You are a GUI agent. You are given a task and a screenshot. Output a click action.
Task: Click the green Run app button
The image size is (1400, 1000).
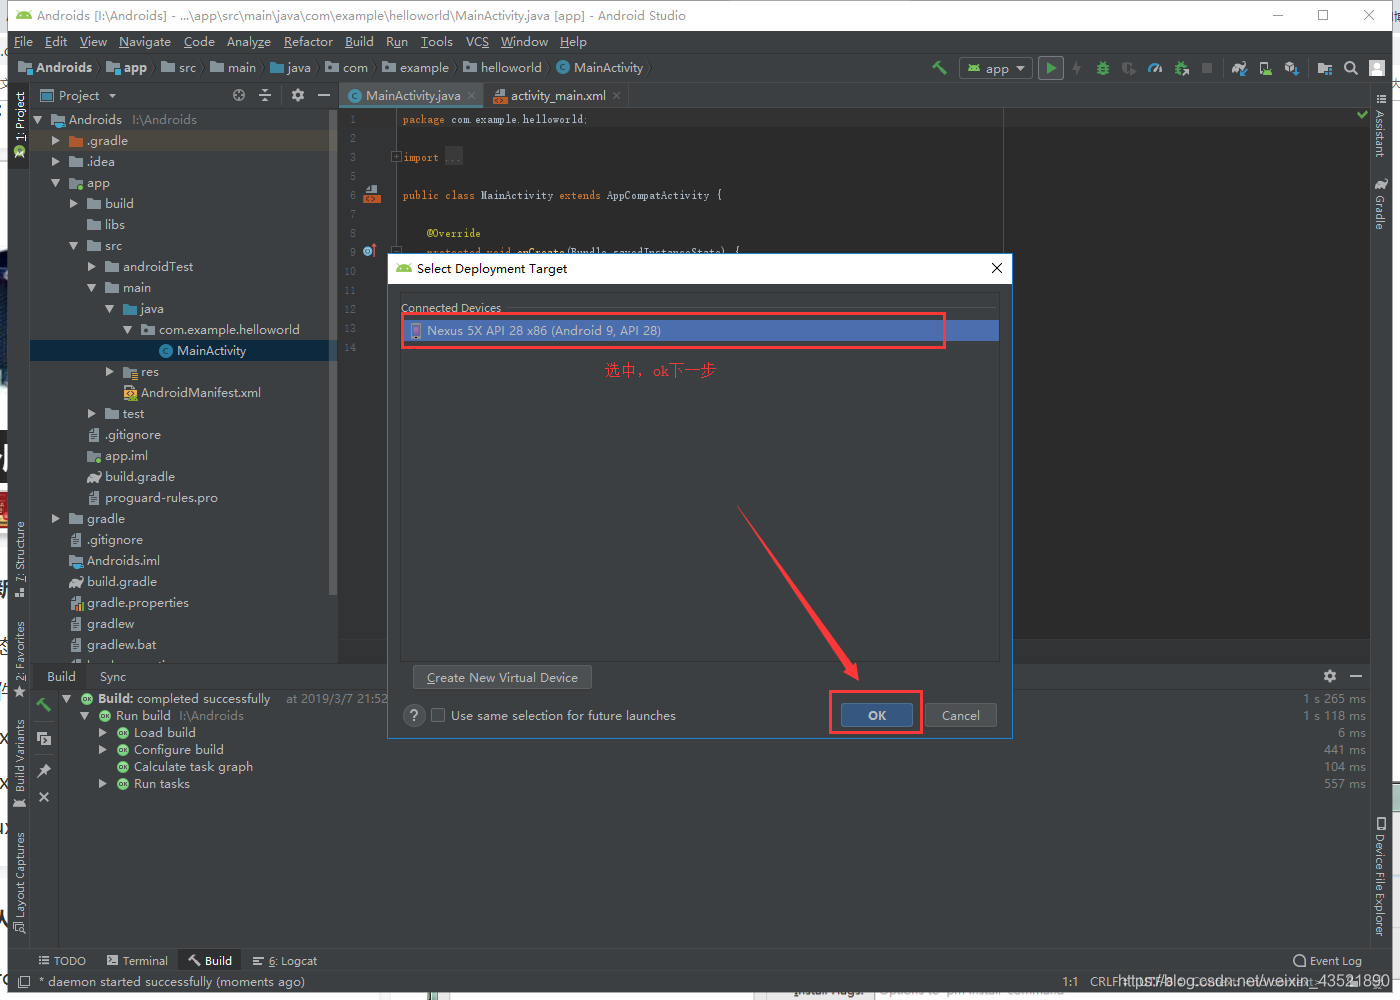[1050, 68]
